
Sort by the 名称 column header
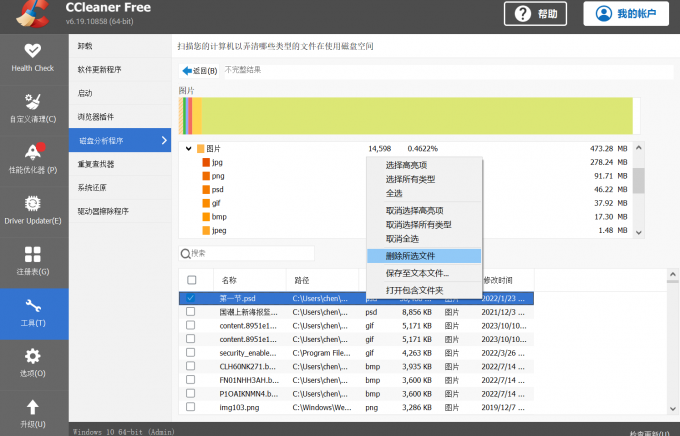pyautogui.click(x=250, y=280)
